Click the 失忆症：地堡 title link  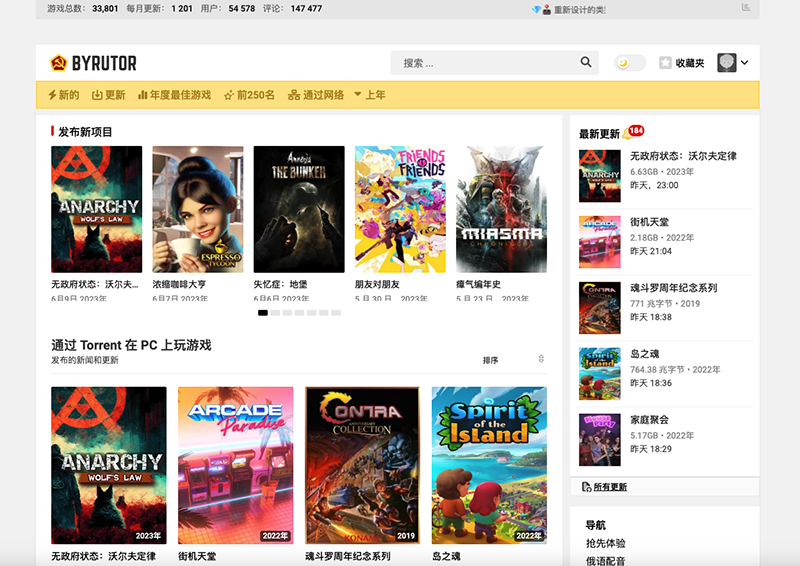coord(281,284)
